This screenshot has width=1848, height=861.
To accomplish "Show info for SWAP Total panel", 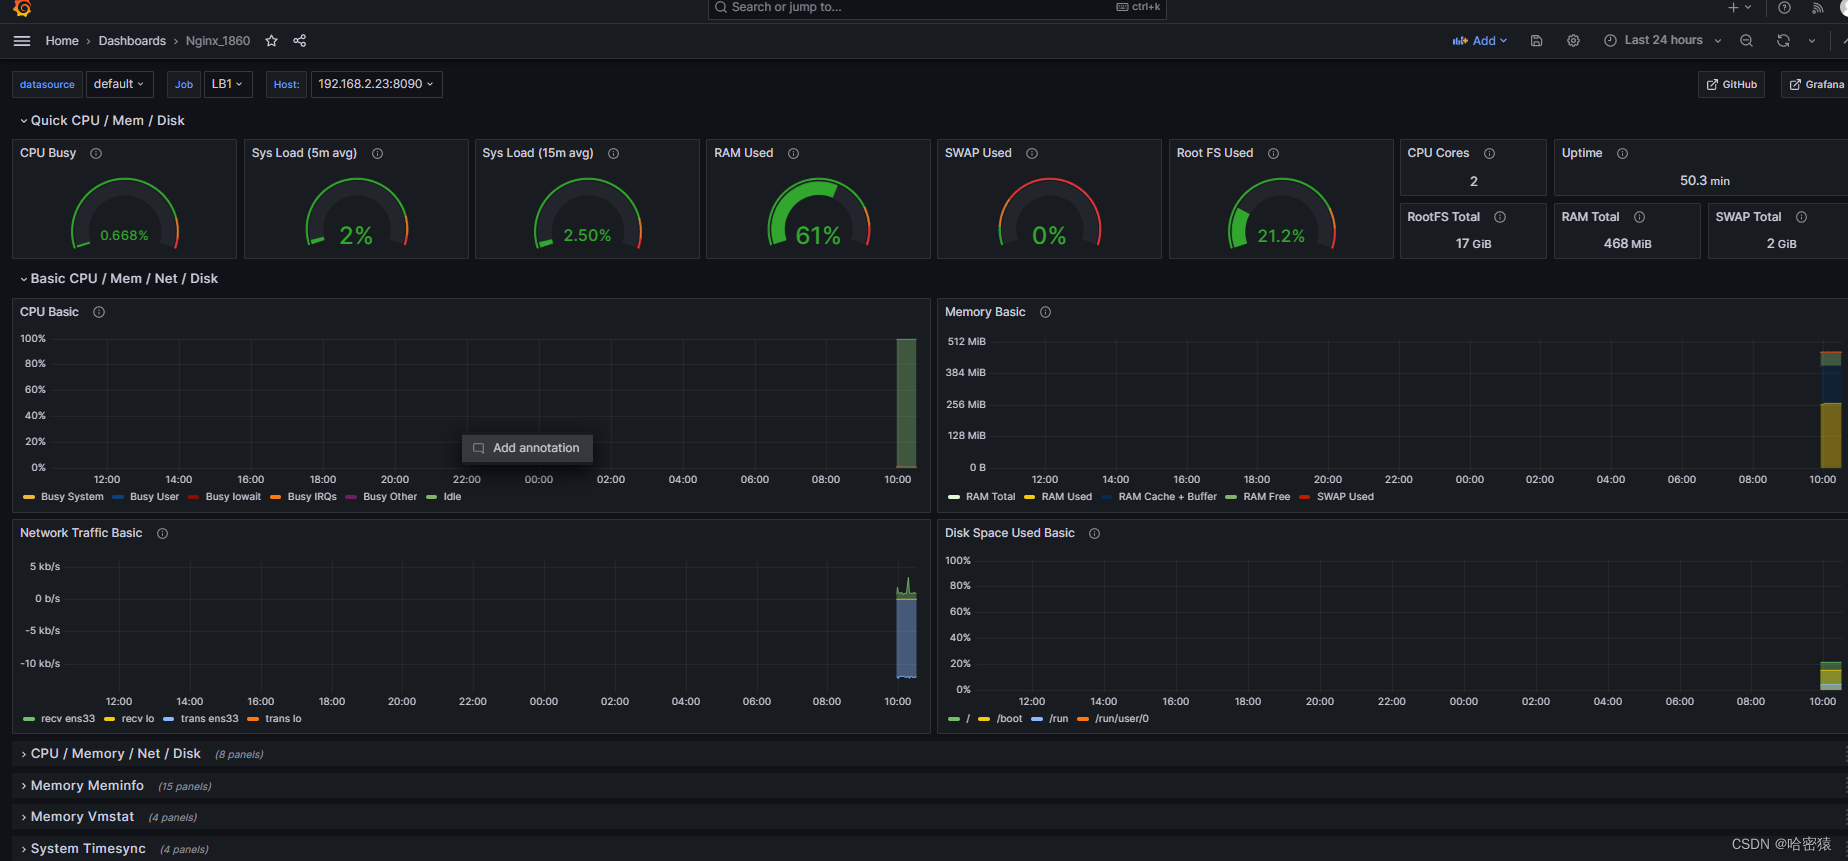I will 1801,217.
